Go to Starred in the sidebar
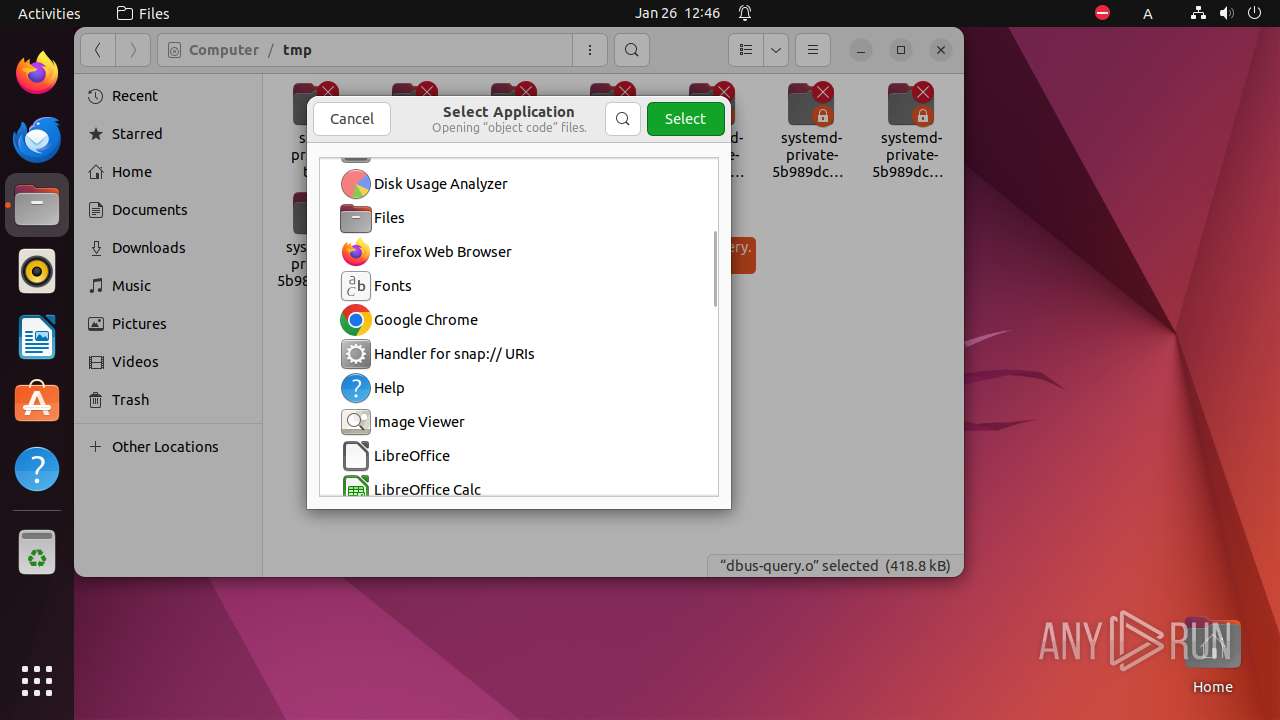This screenshot has width=1280, height=720. [168, 134]
